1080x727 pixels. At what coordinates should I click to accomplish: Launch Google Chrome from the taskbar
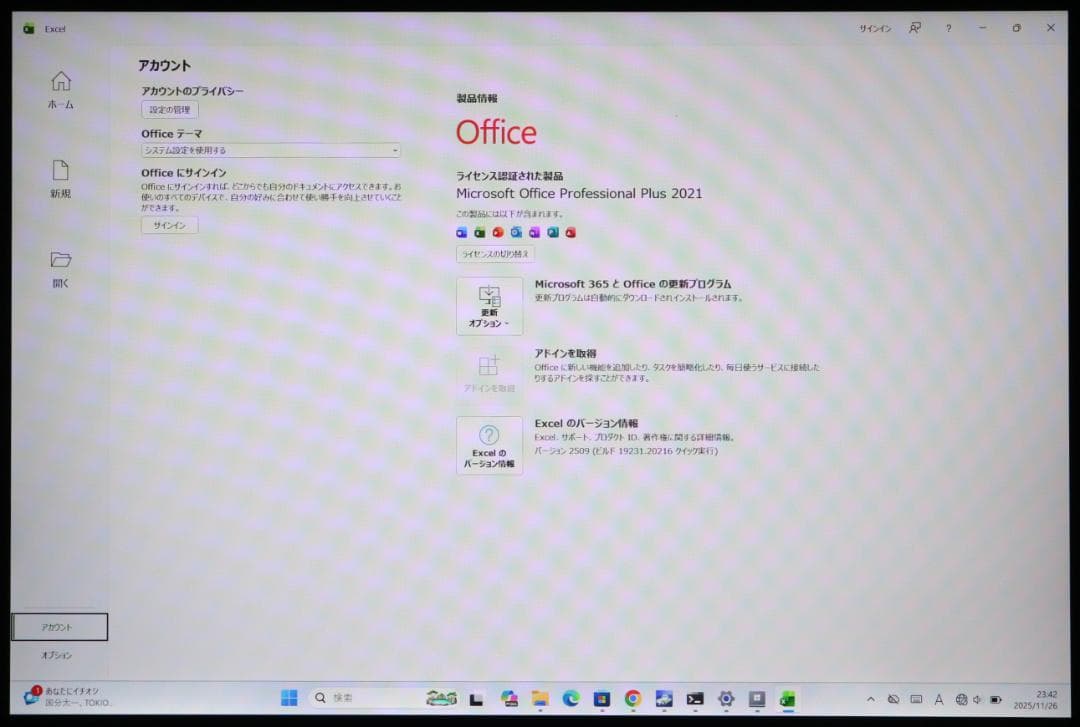click(x=632, y=699)
